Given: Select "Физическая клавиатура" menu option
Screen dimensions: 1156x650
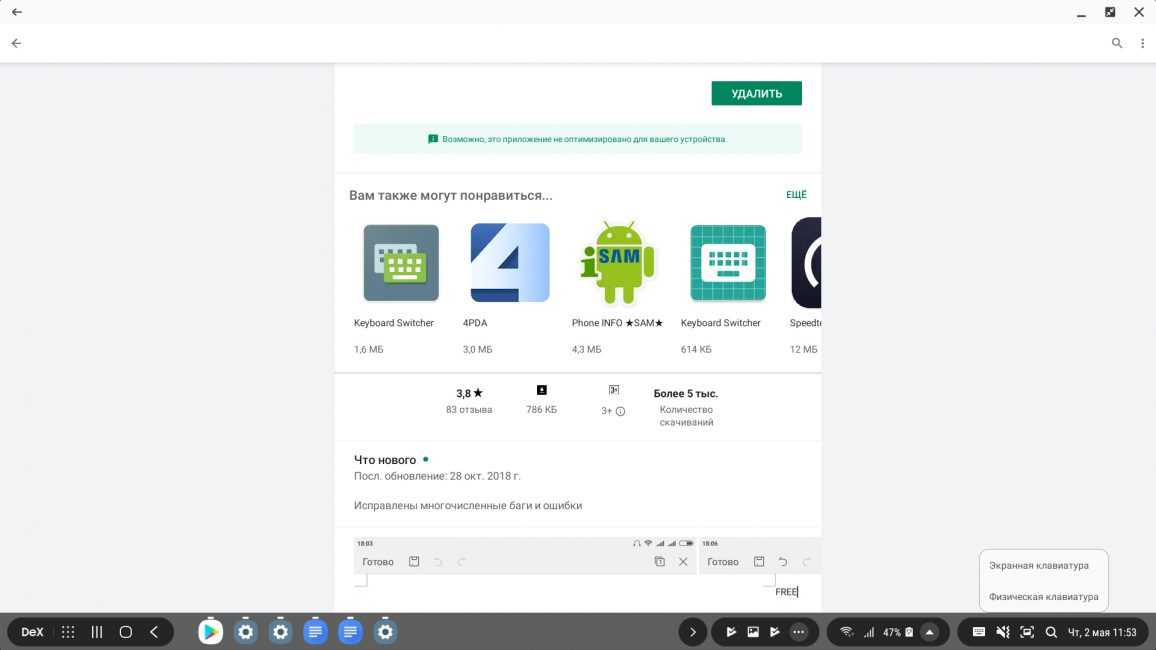Looking at the screenshot, I should [1043, 597].
